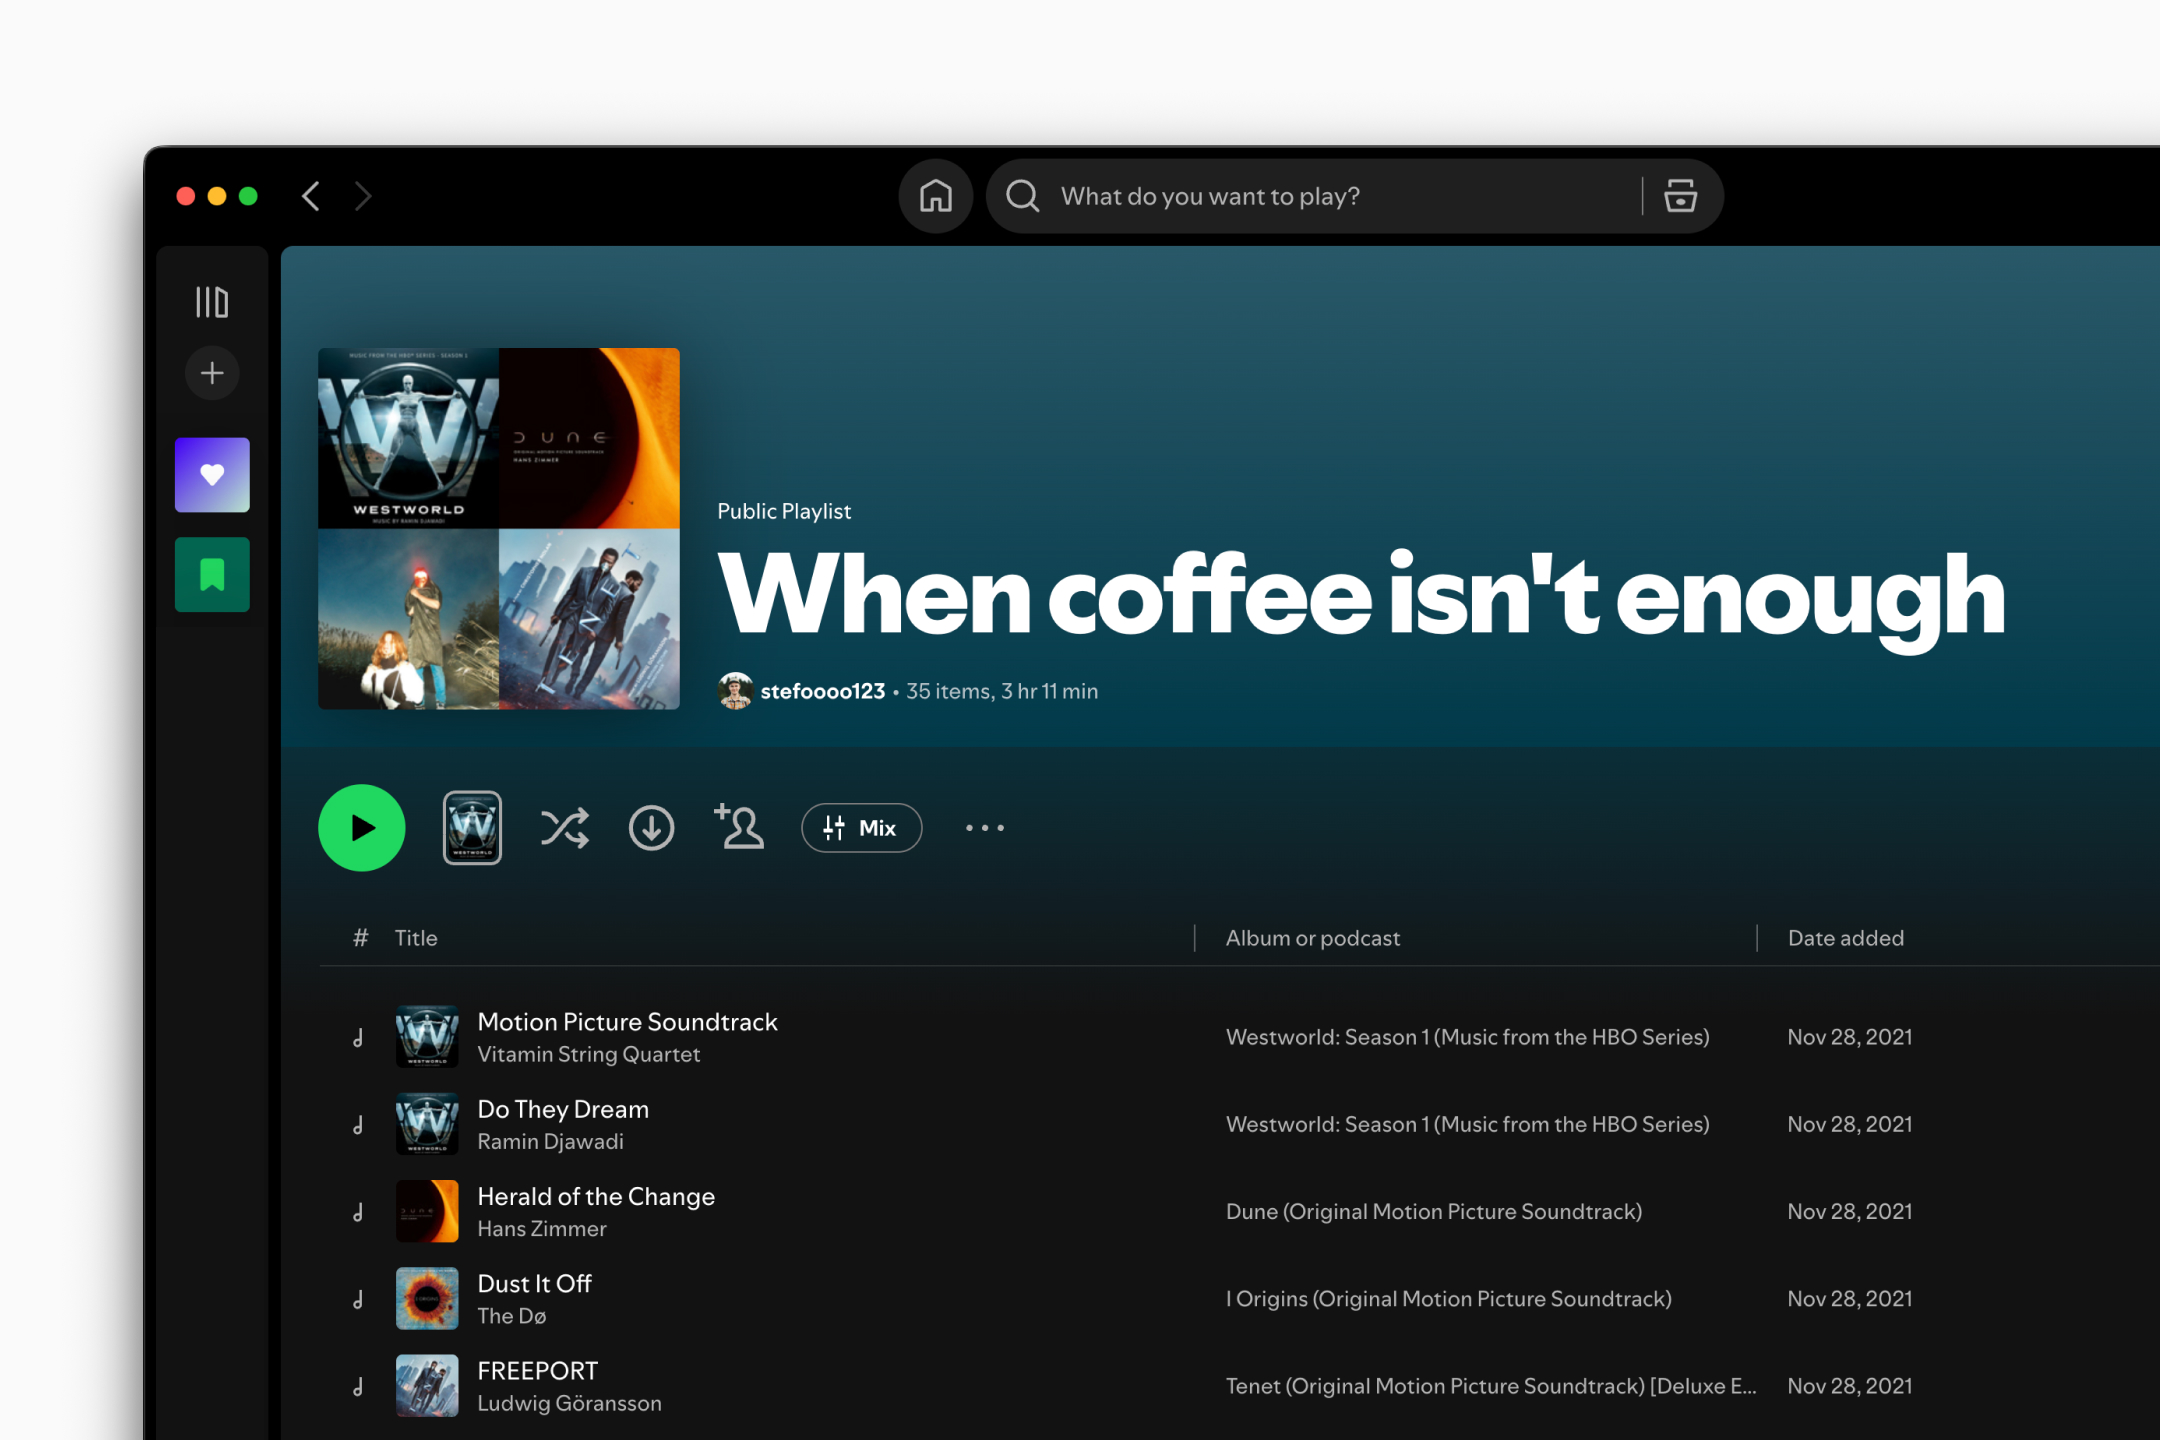Open stefoooo123's profile

822,690
